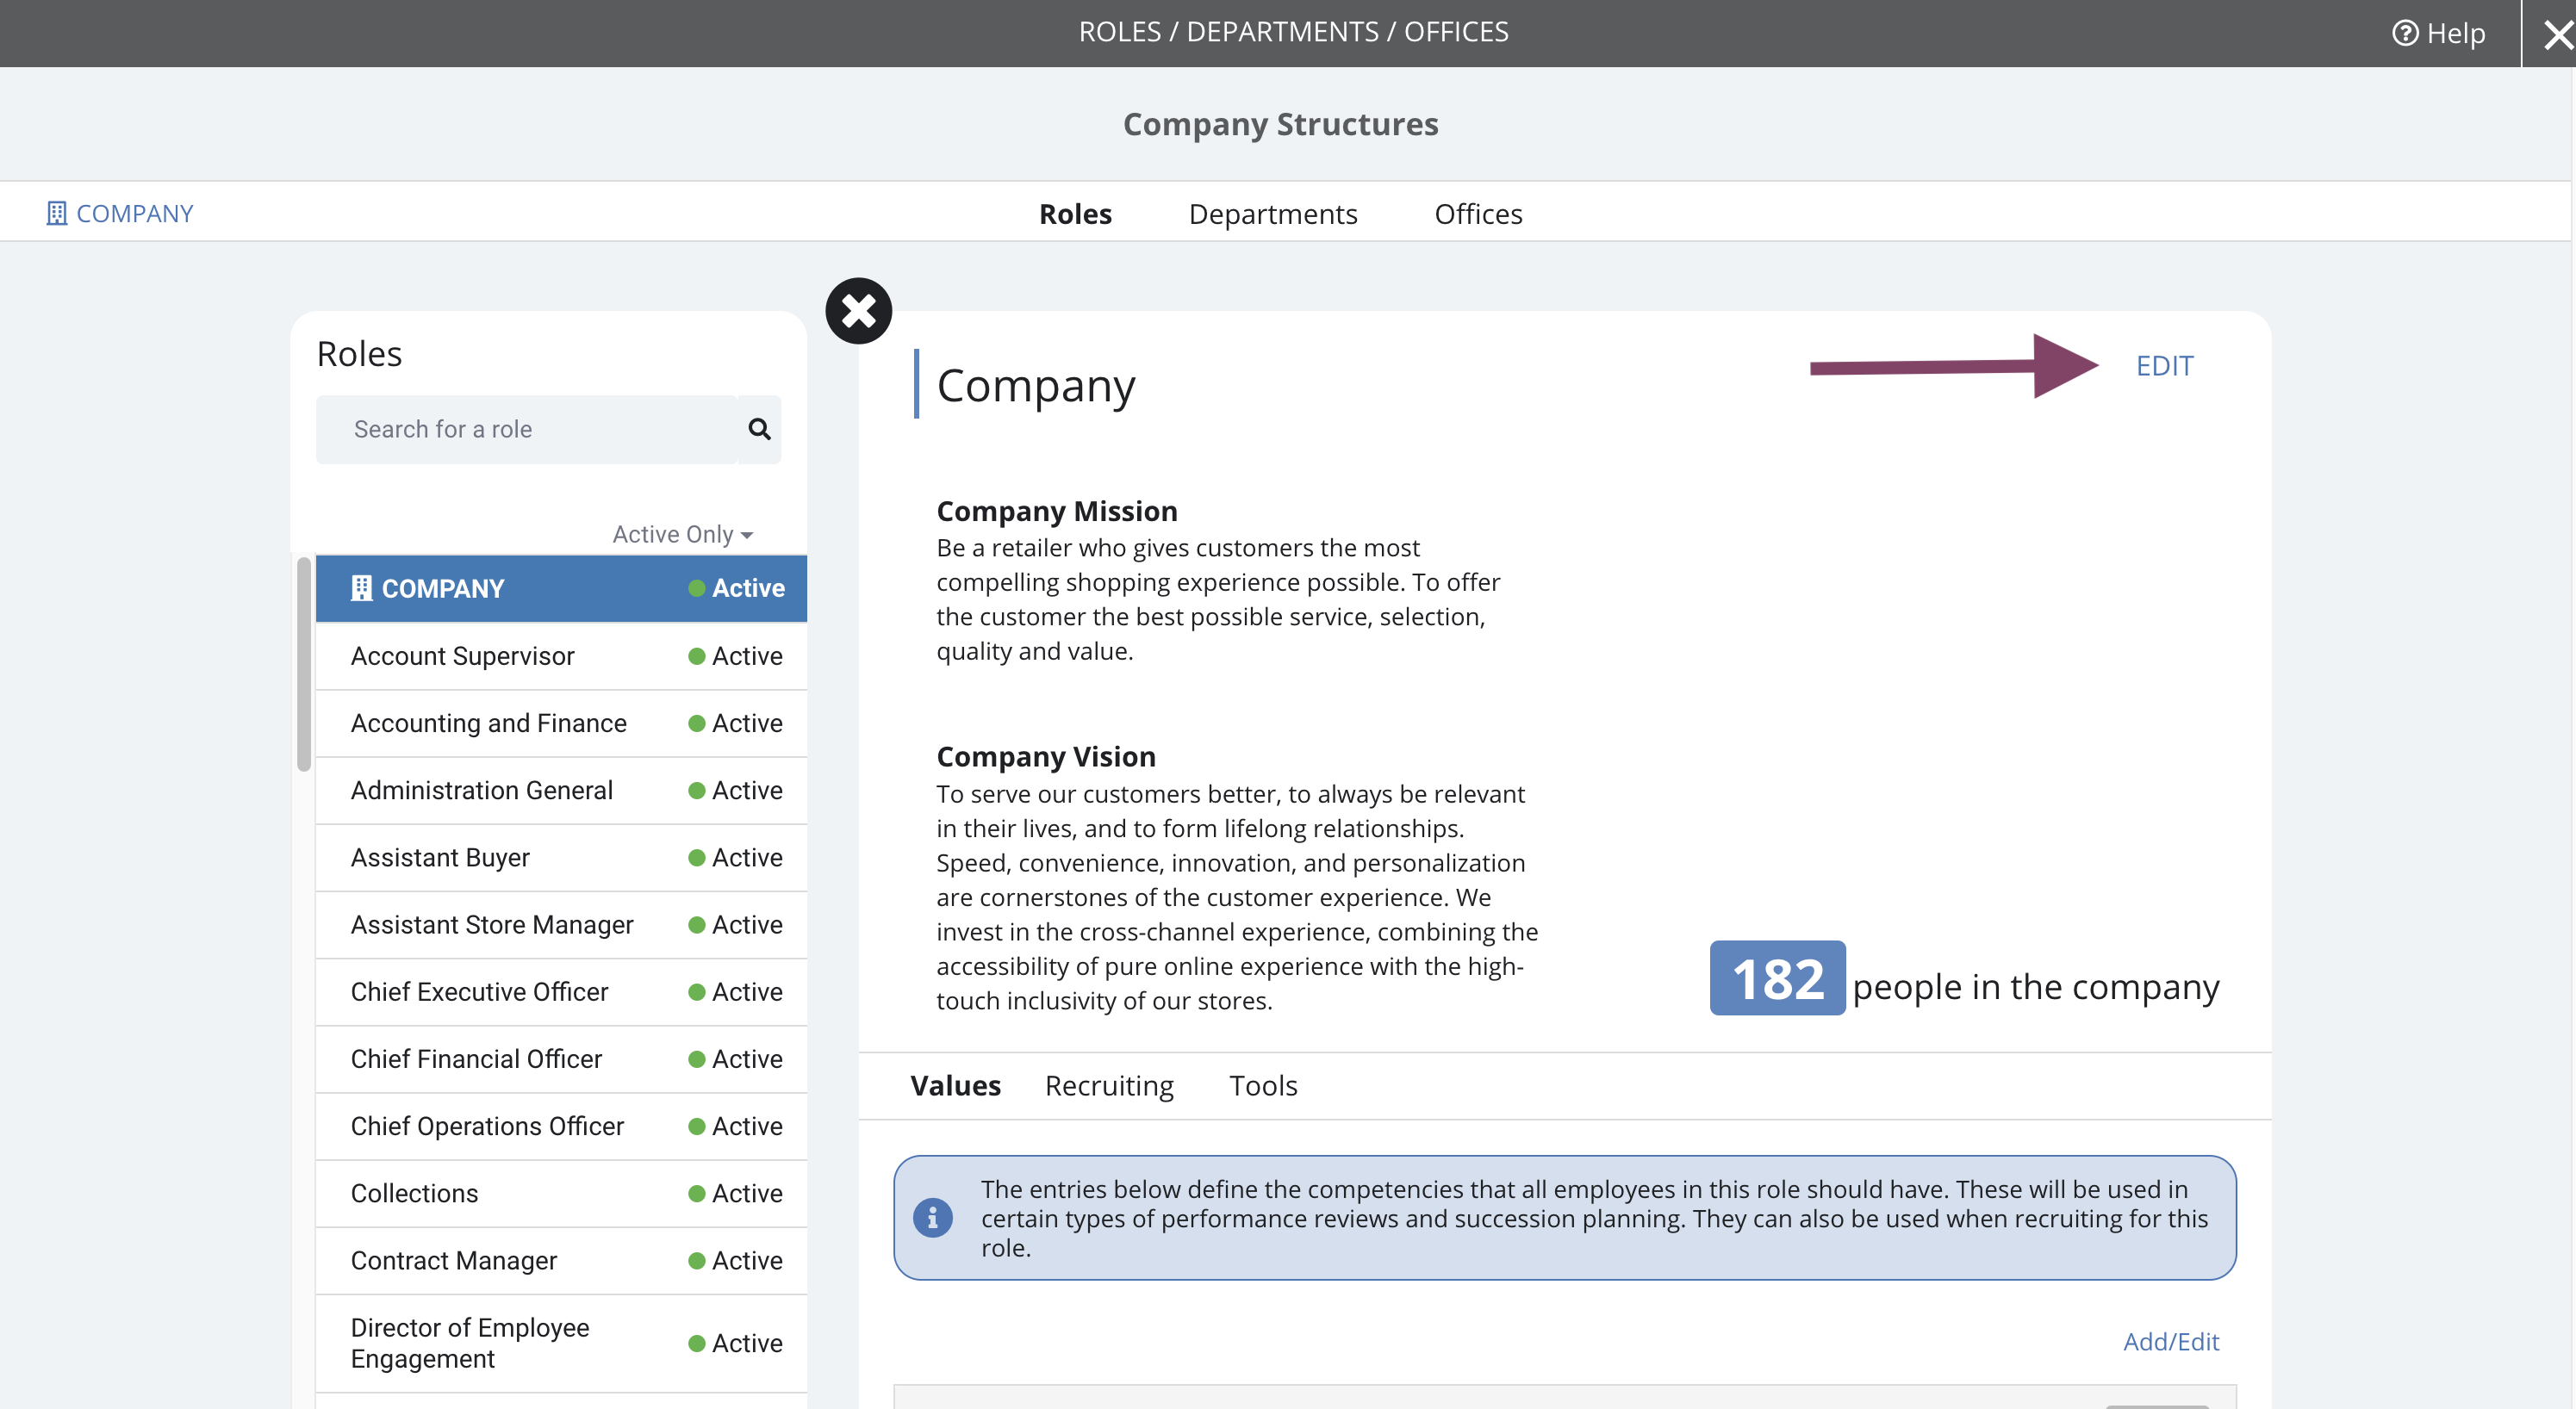Click the 182 people count badge
The image size is (2576, 1409).
[1777, 978]
